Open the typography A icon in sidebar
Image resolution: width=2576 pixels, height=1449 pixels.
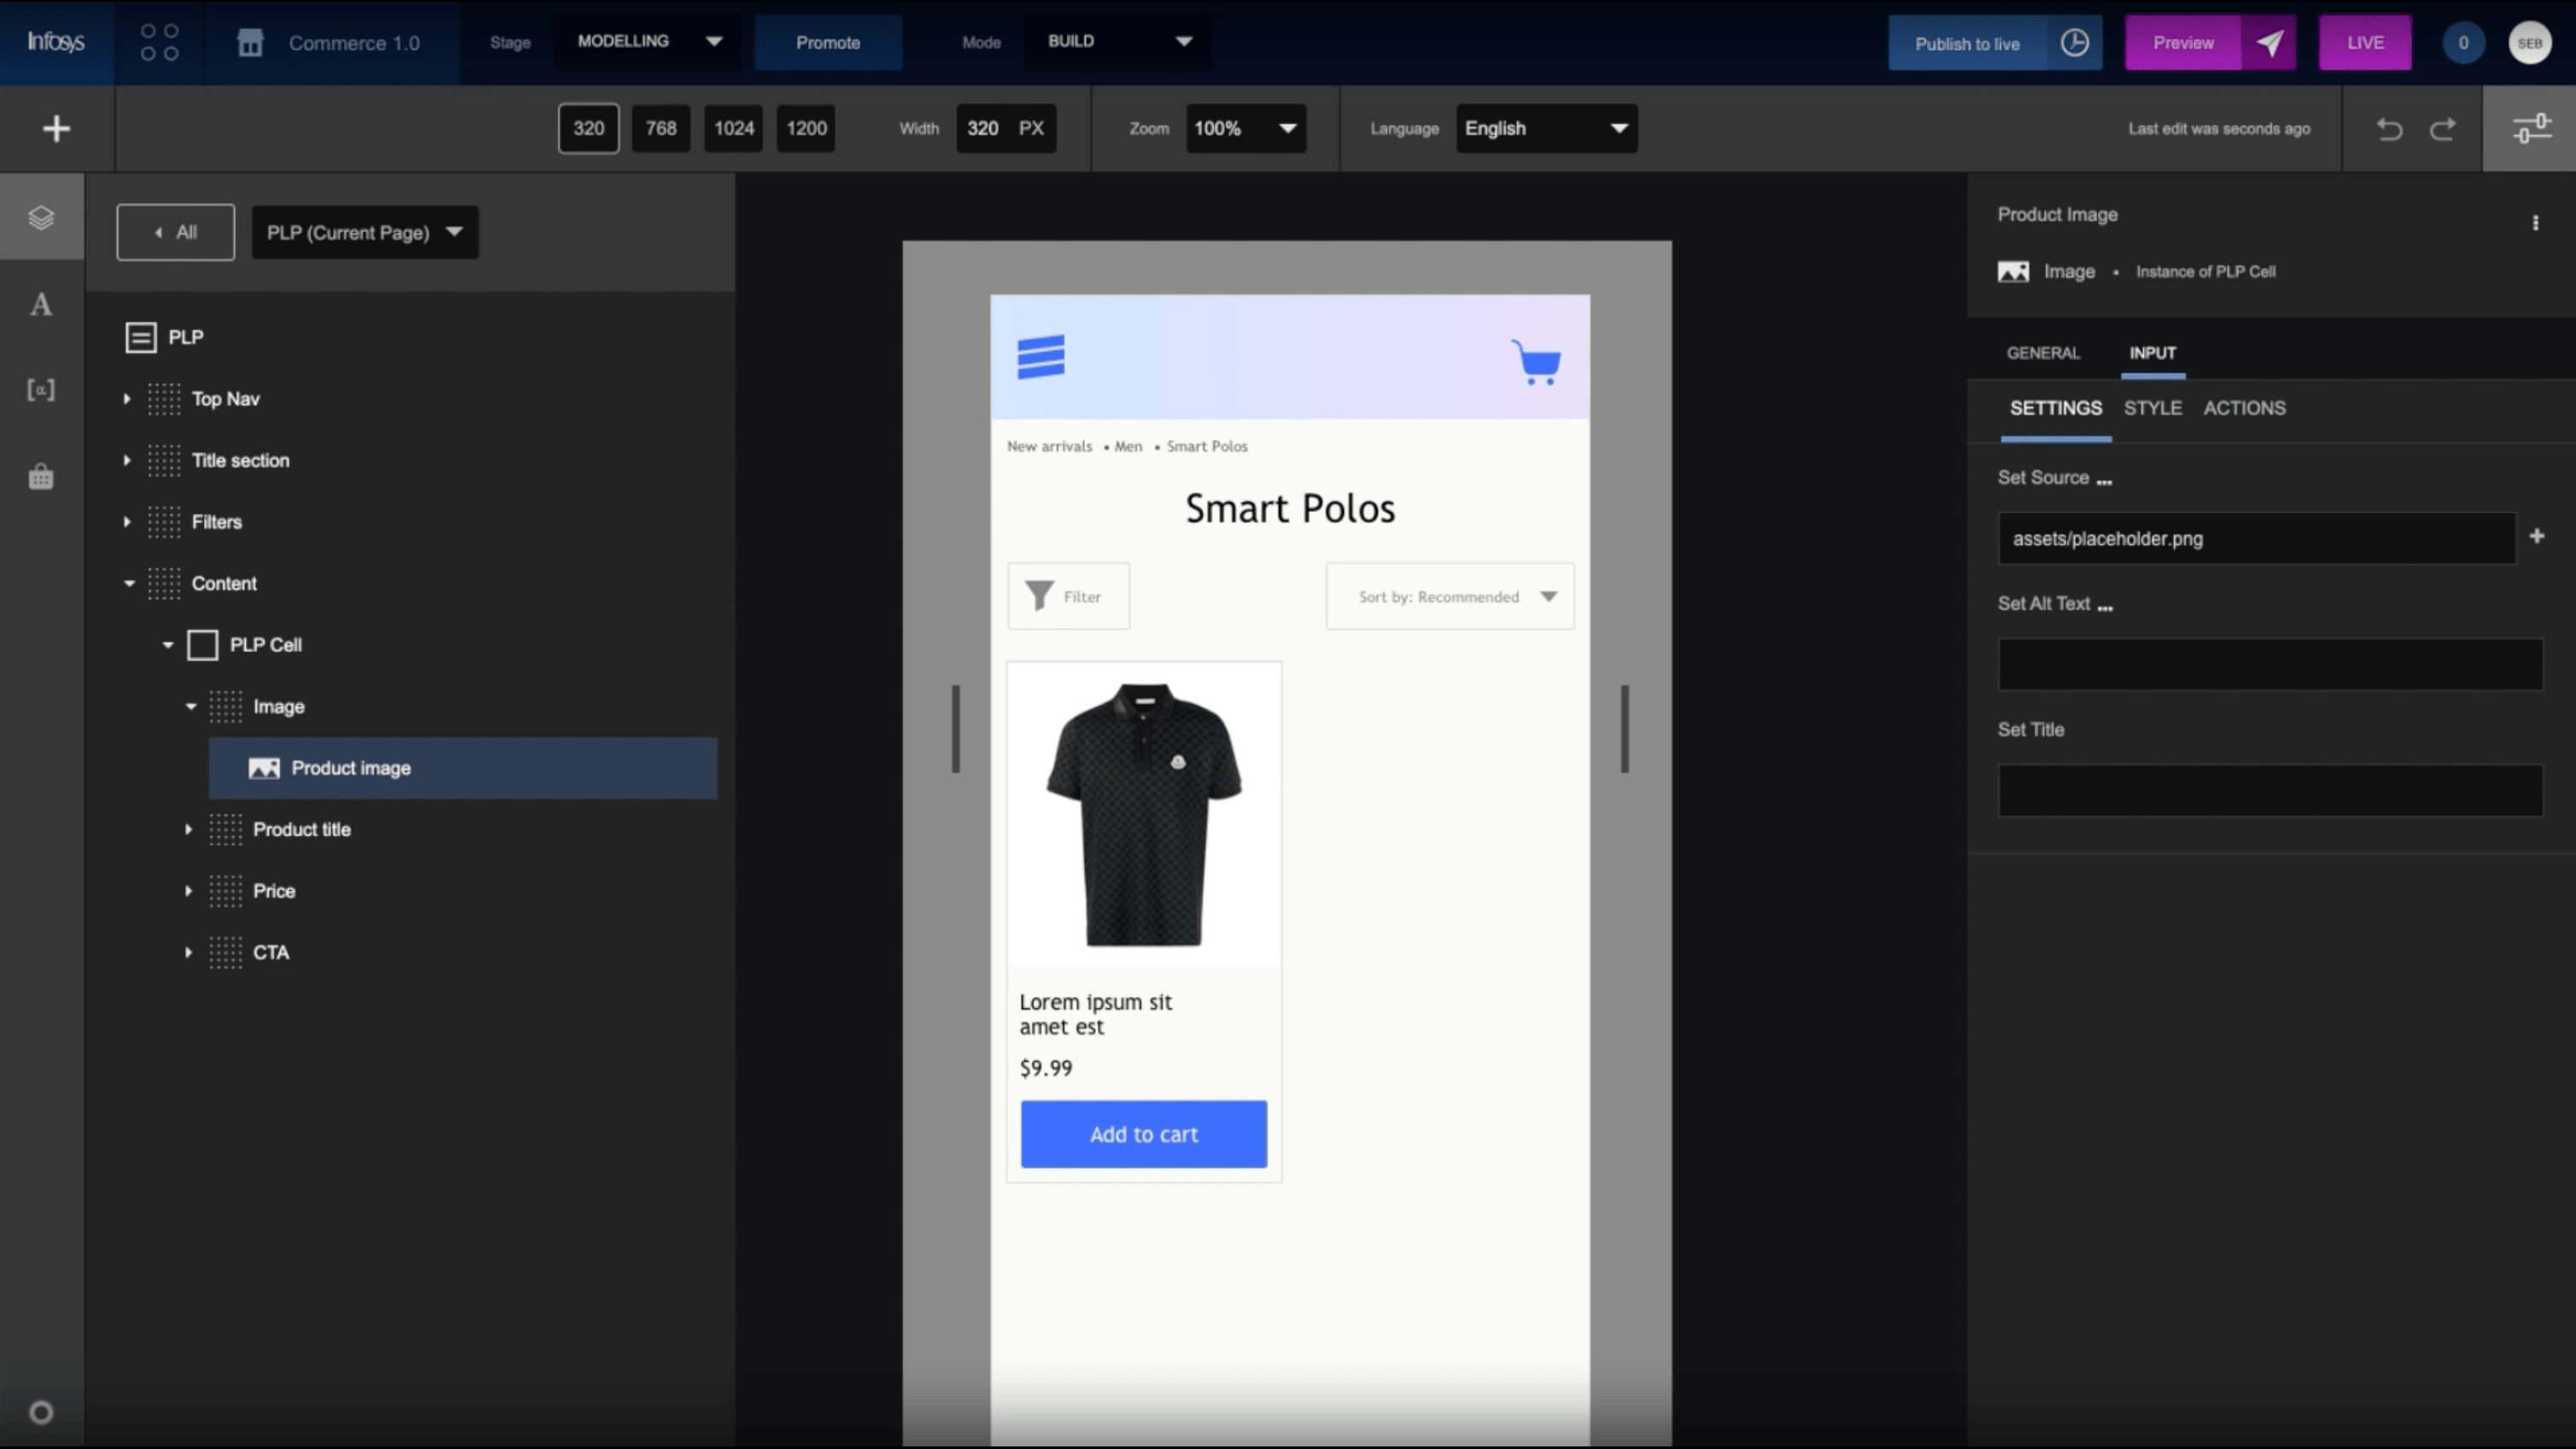[x=41, y=304]
